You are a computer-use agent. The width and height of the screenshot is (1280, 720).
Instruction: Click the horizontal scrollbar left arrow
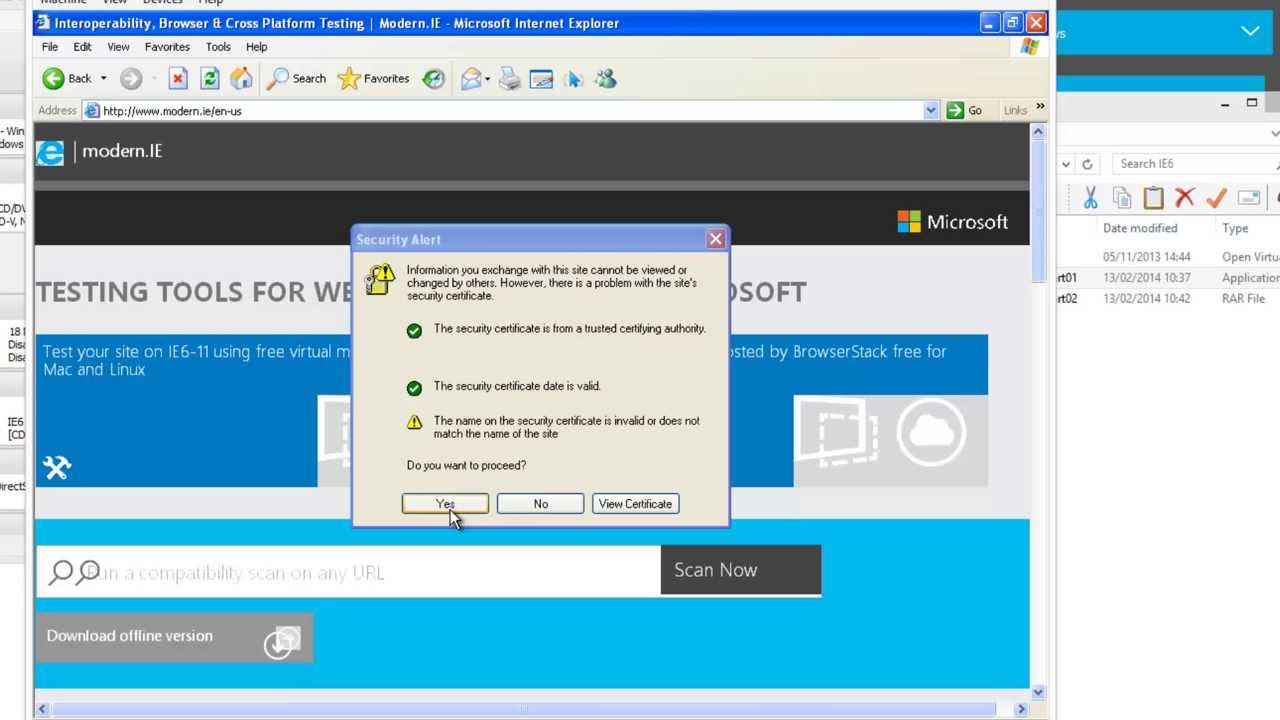(x=42, y=709)
